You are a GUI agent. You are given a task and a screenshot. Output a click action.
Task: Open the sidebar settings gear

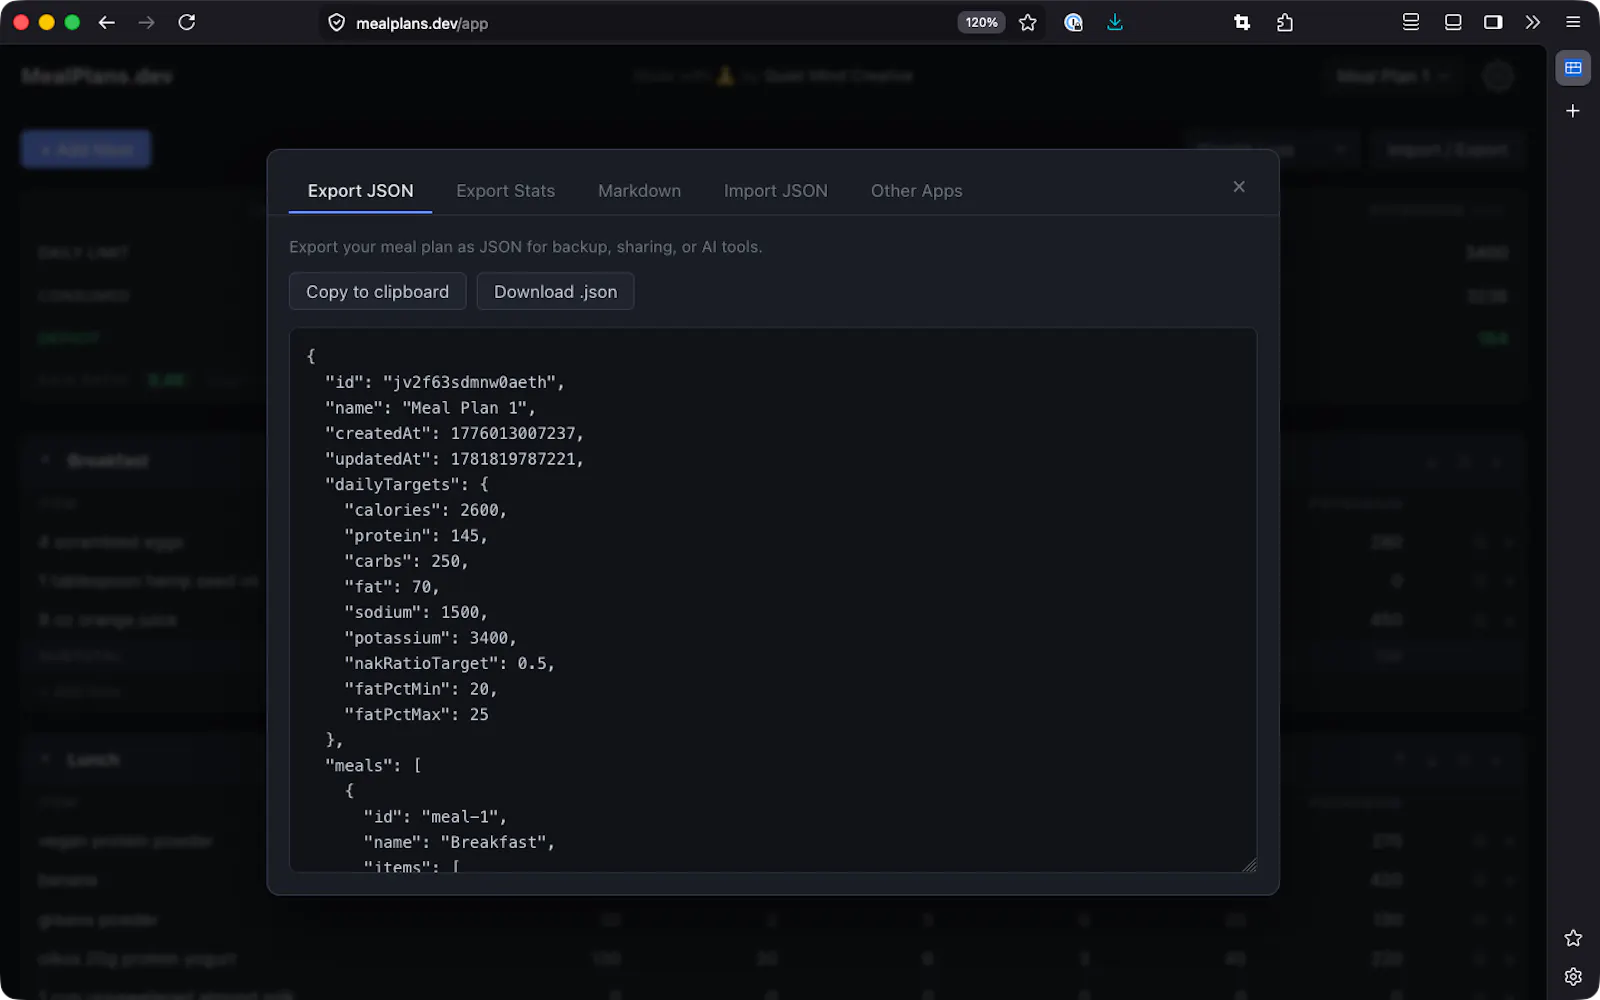pyautogui.click(x=1573, y=977)
